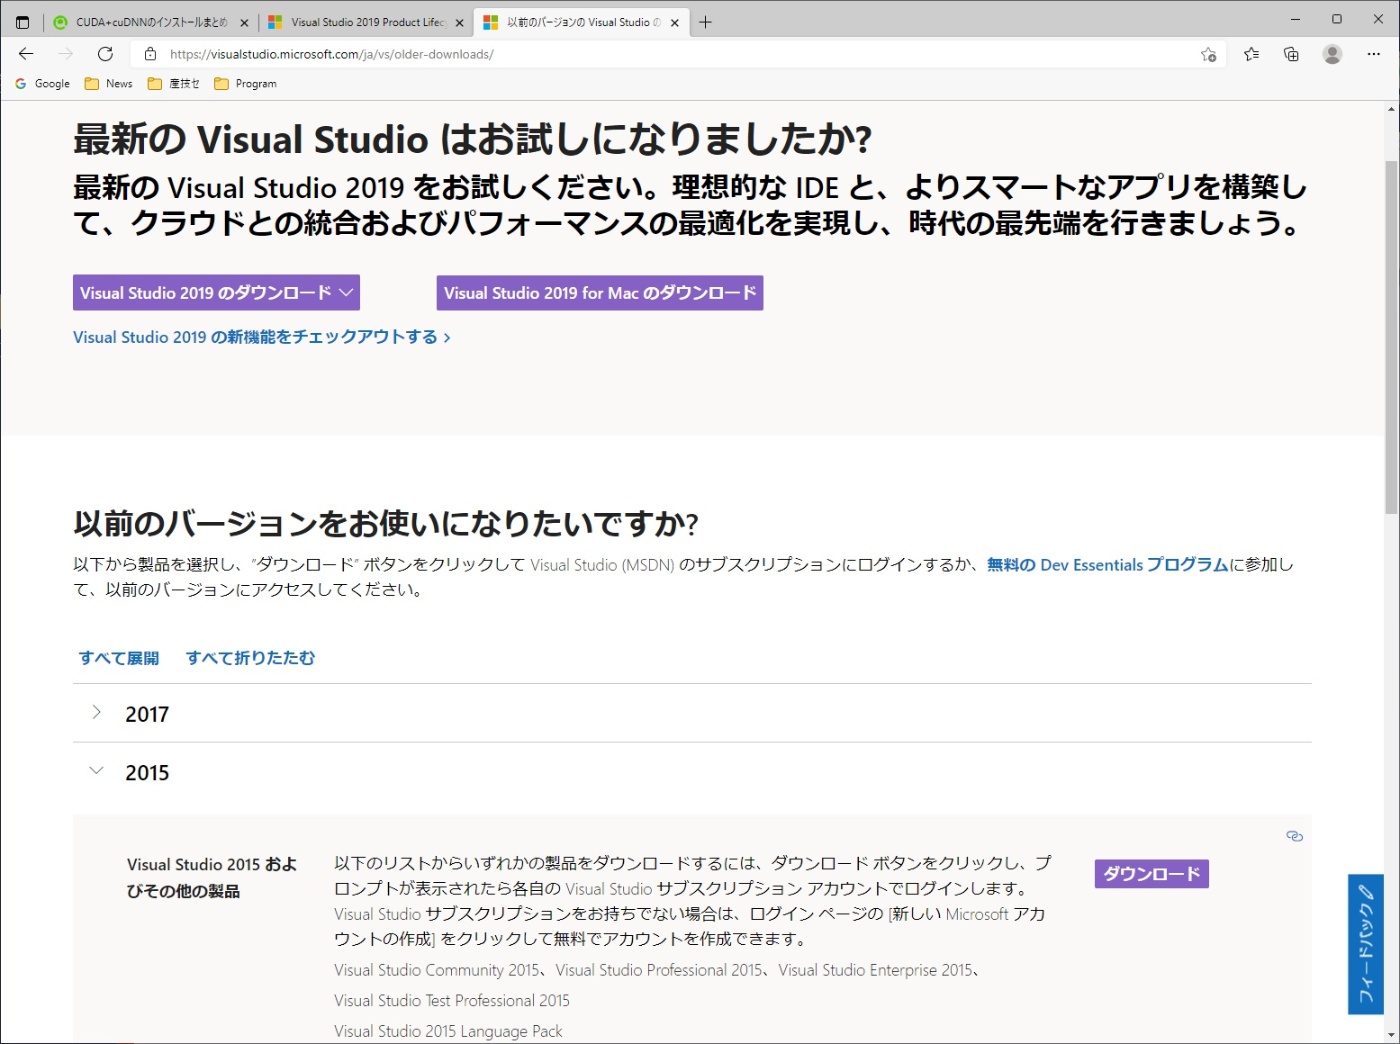Screen dimensions: 1400x1044
Task: Click the 2017 section heading
Action: tap(147, 714)
